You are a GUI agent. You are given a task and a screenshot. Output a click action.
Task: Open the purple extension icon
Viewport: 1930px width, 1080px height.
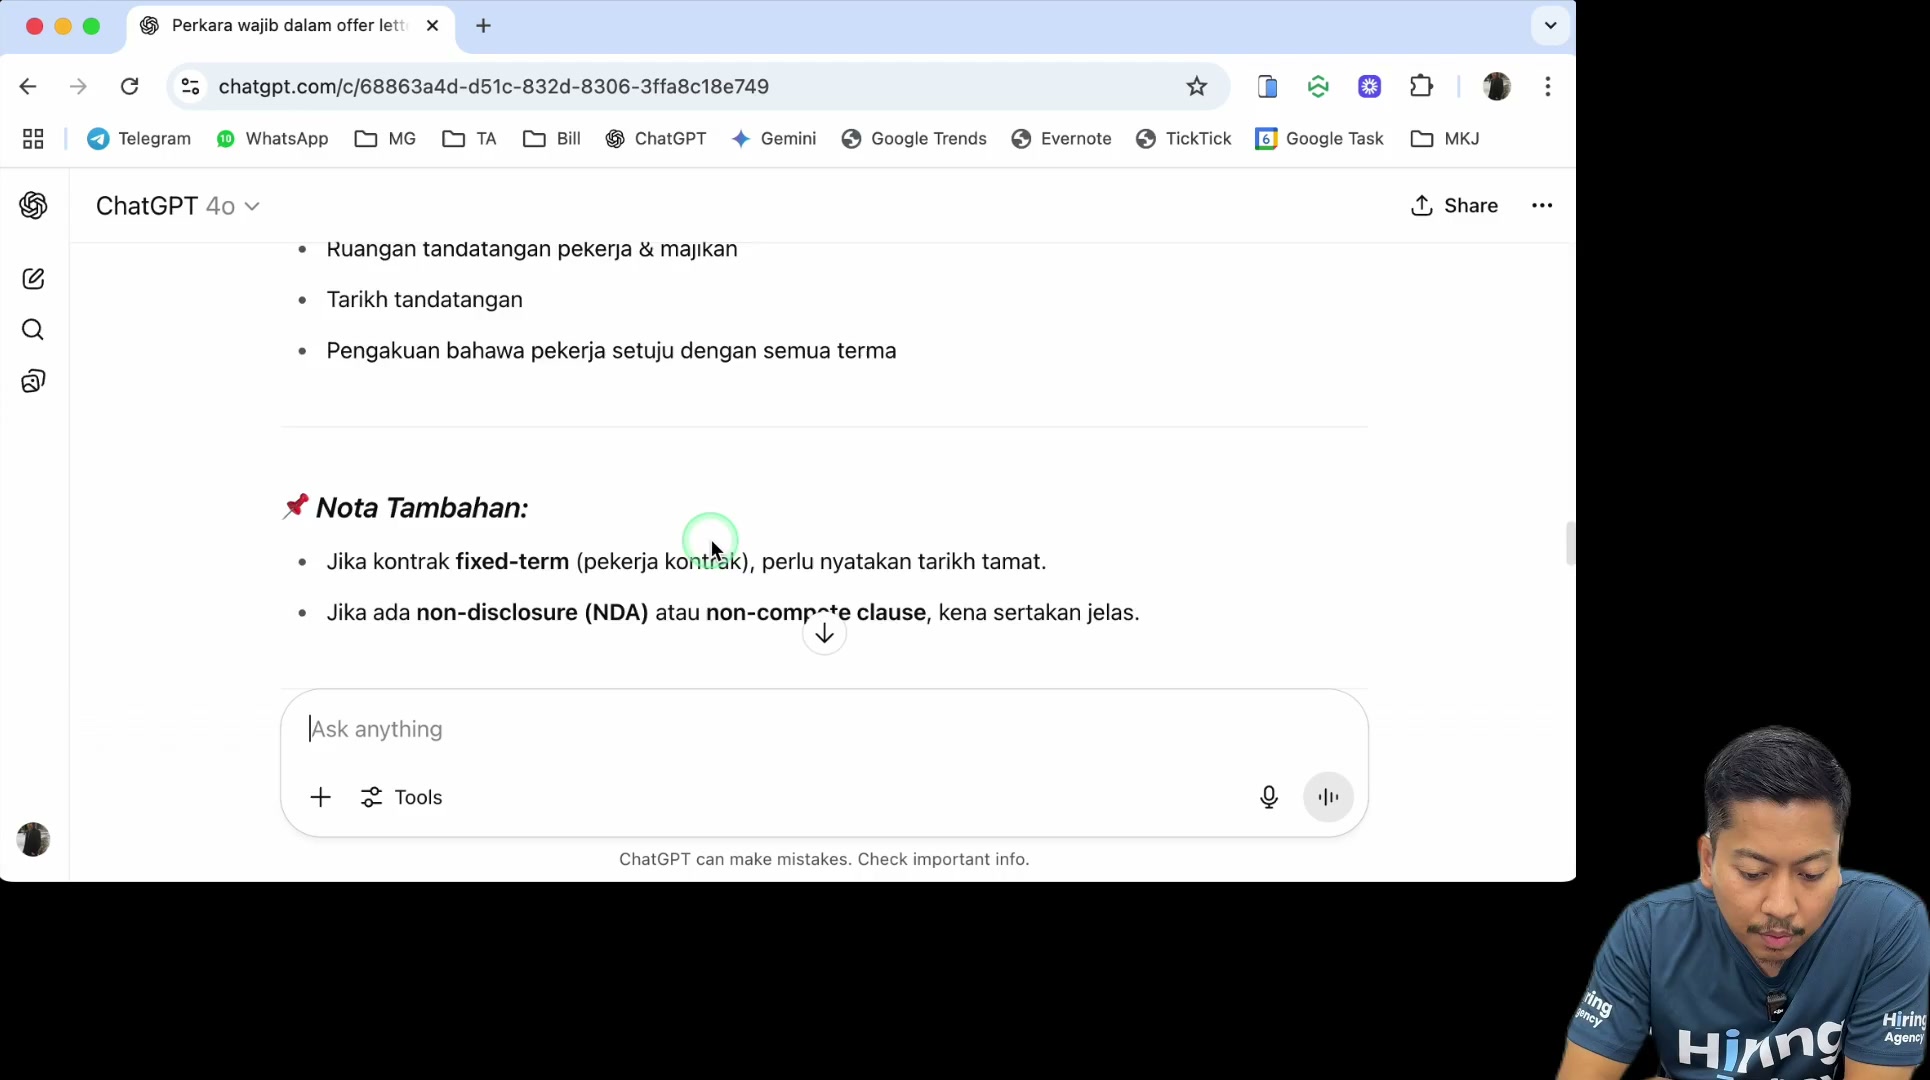pos(1370,87)
